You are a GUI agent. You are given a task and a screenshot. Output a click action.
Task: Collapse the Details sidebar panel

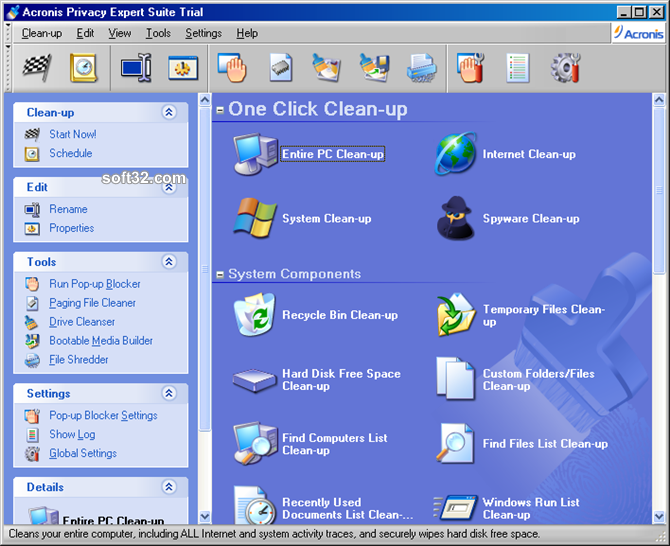click(x=169, y=487)
